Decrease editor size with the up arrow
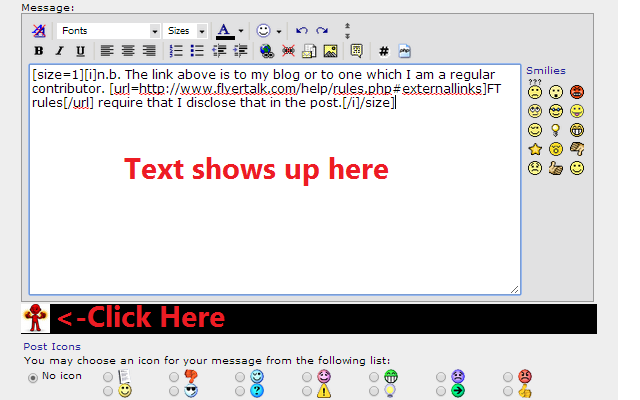The height and width of the screenshot is (400, 640). 347,26
